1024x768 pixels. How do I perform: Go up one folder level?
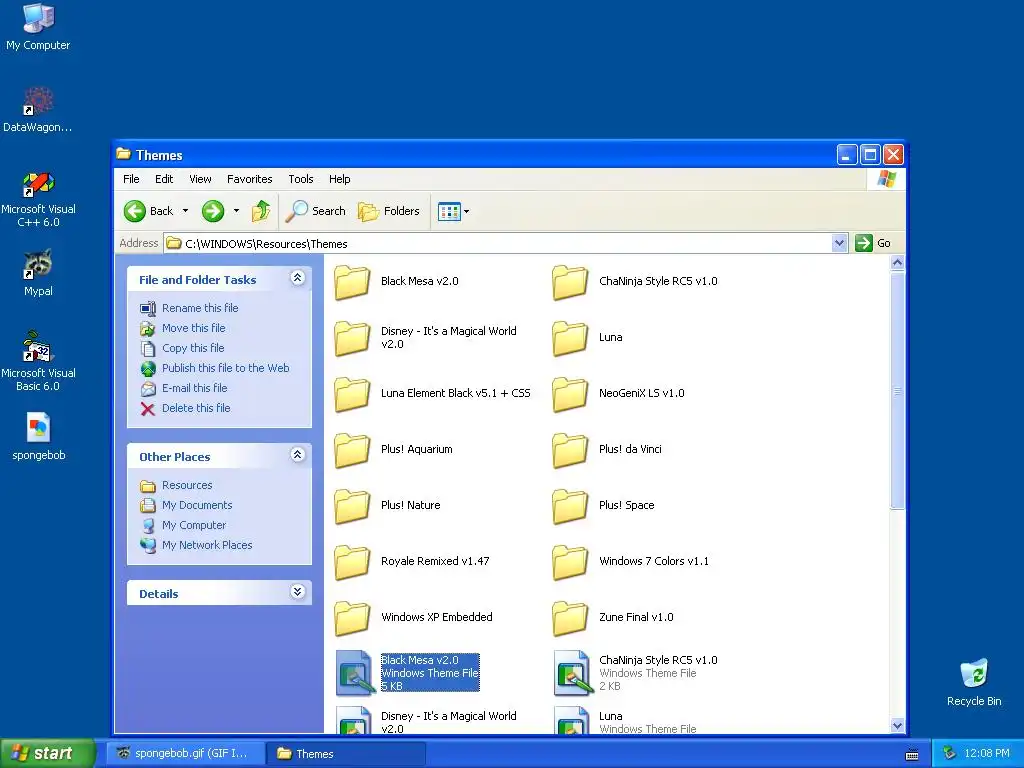(x=261, y=211)
